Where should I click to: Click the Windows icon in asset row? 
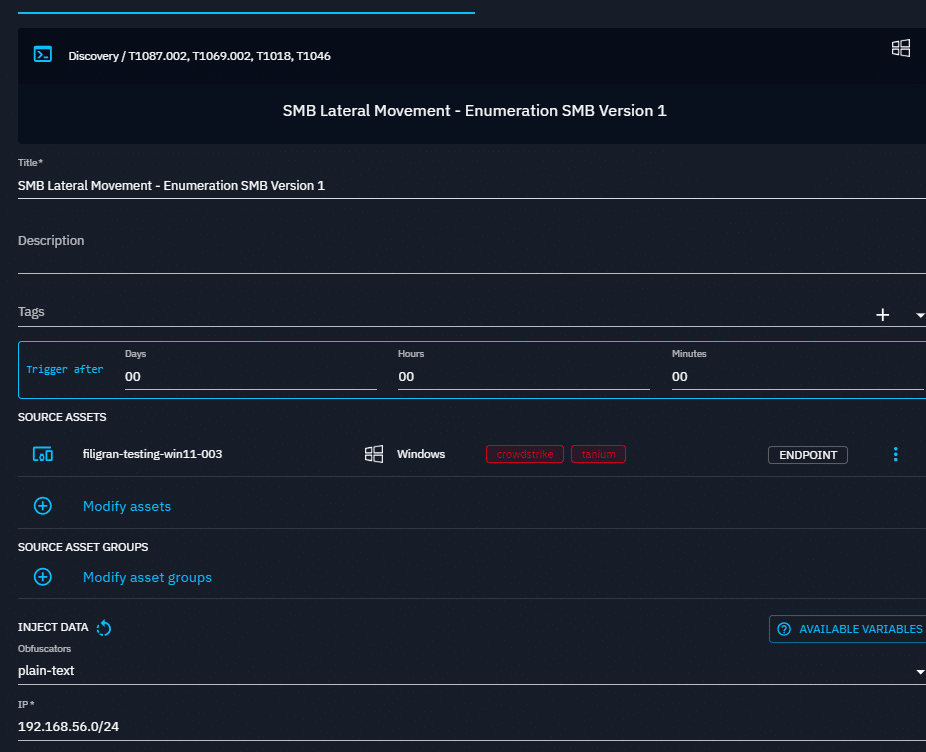click(x=374, y=454)
